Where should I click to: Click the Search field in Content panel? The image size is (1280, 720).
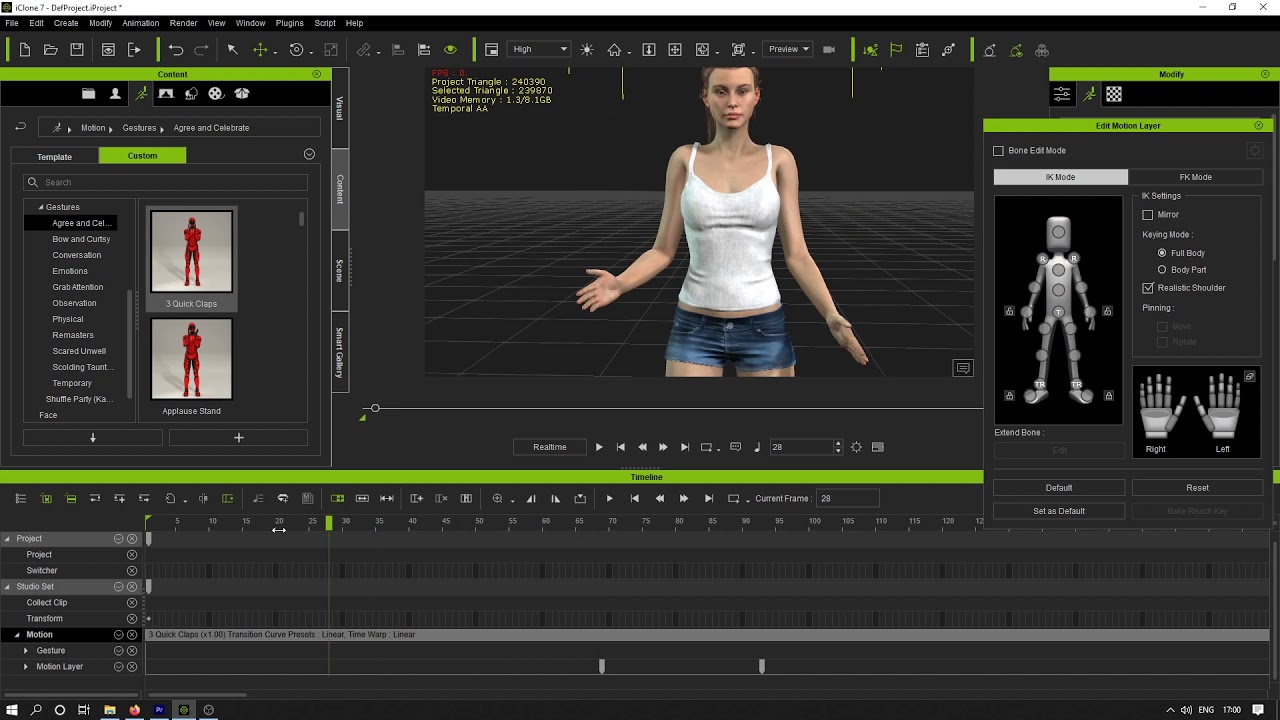tap(166, 182)
